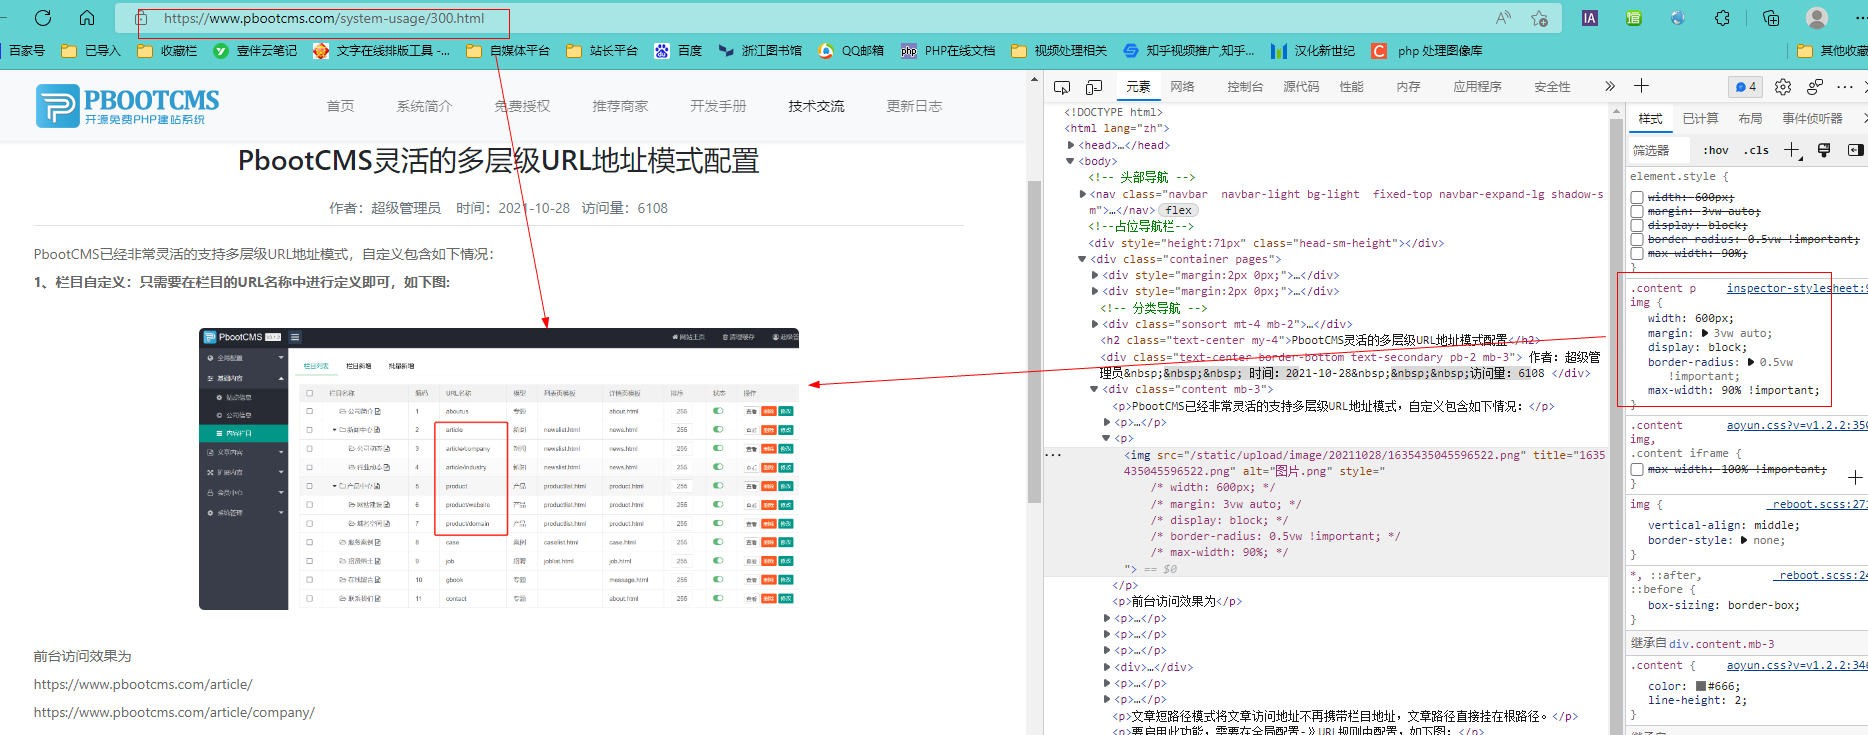The image size is (1868, 735).
Task: Enable the margin: 3vw auto checkbox
Action: tap(1637, 212)
